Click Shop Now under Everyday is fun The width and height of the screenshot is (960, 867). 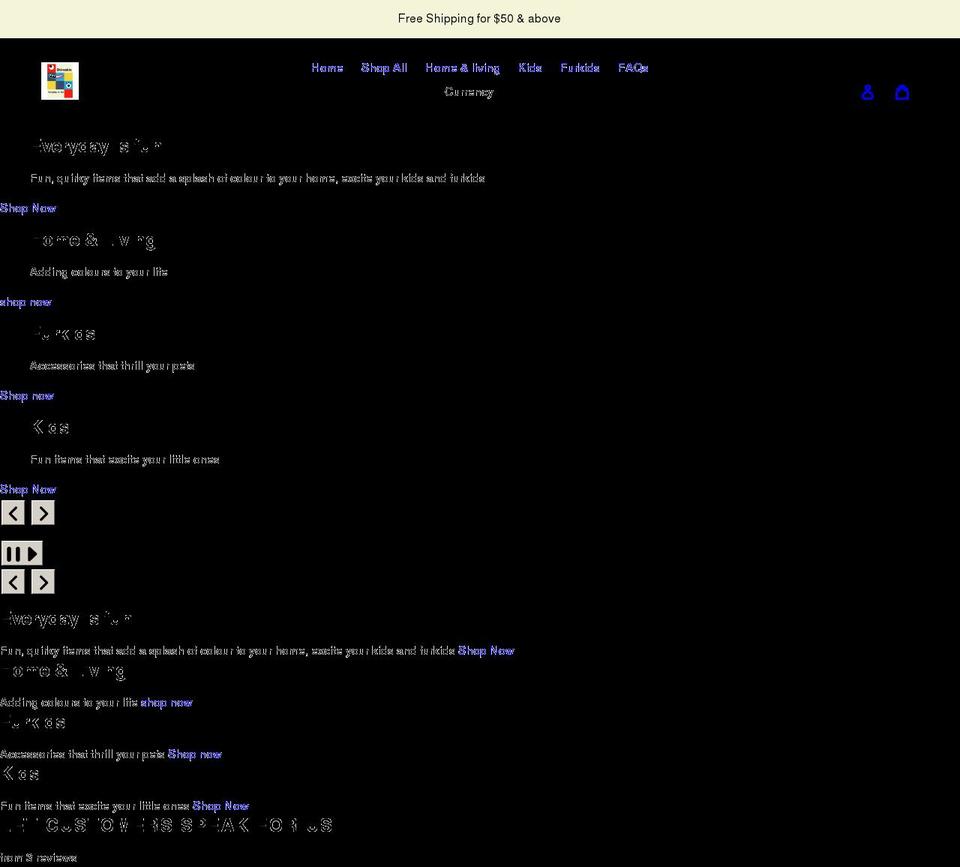click(x=27, y=208)
